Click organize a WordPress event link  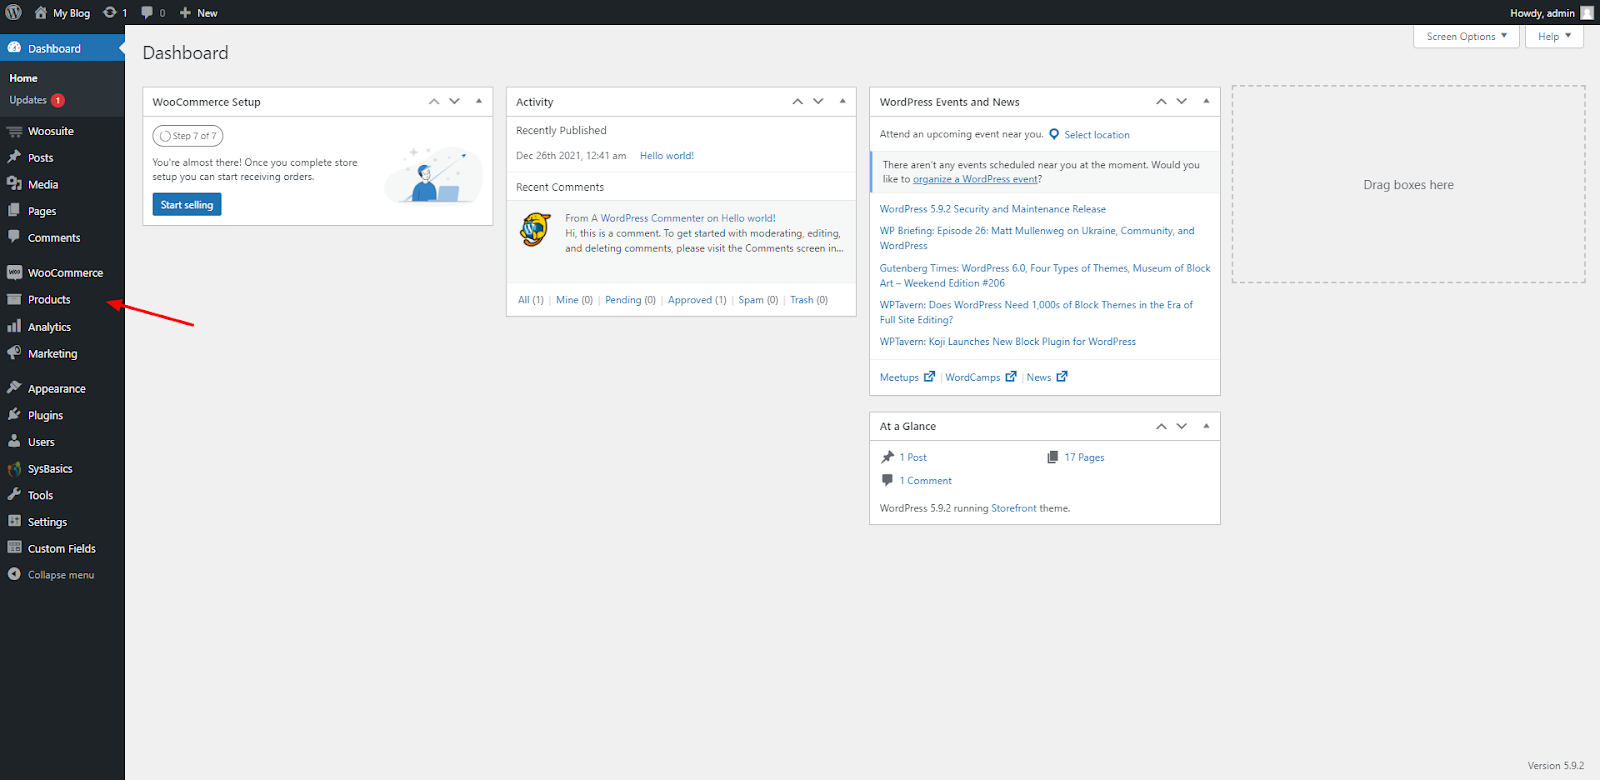pyautogui.click(x=975, y=179)
